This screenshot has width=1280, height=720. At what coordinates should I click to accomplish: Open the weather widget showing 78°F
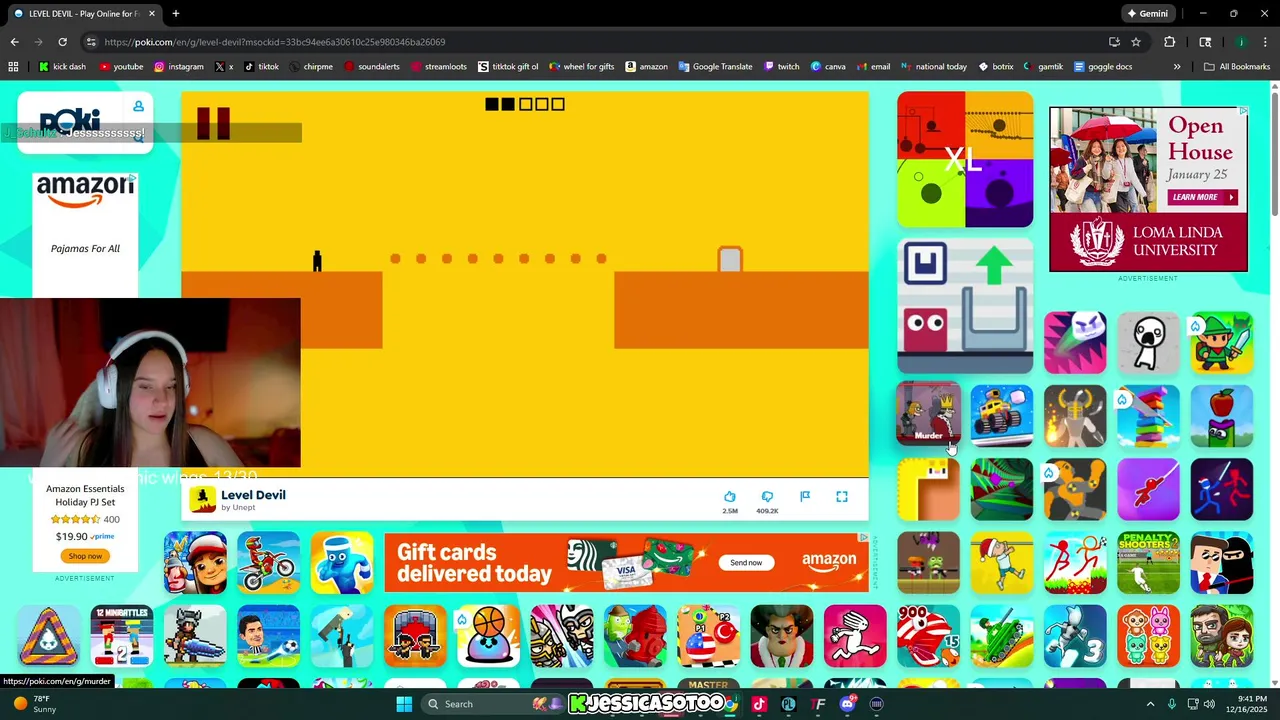coord(33,704)
